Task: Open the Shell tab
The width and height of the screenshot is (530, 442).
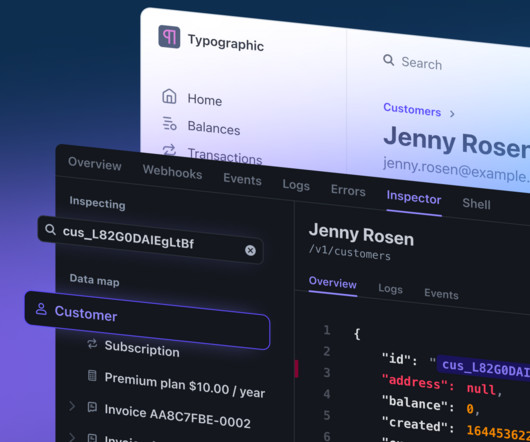Action: point(476,203)
